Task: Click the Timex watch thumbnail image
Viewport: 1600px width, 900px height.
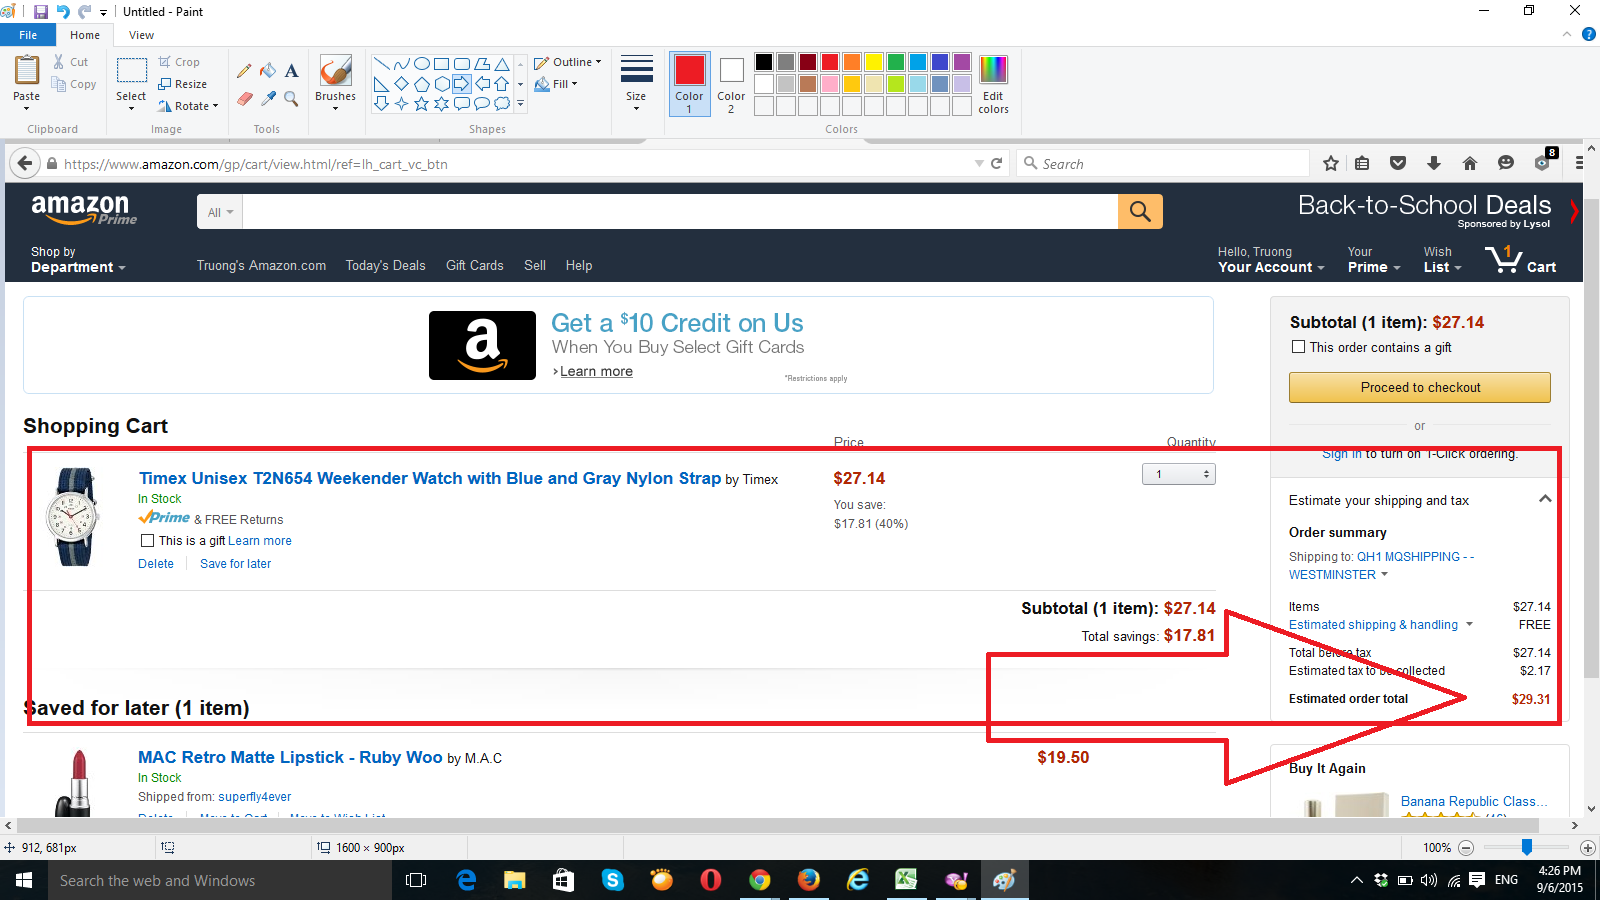Action: tap(73, 517)
